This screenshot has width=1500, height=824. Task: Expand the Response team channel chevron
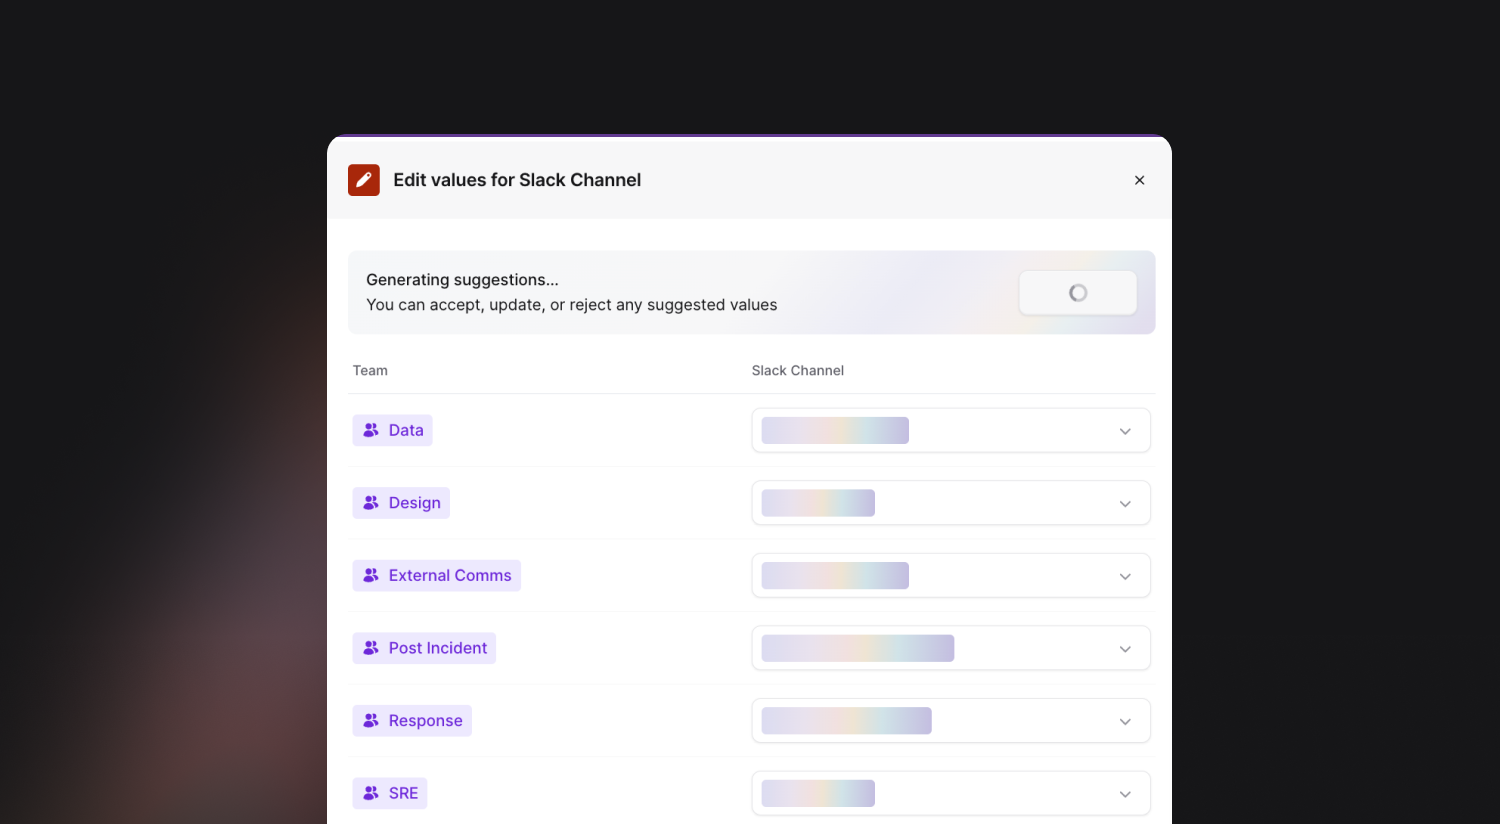tap(1125, 721)
